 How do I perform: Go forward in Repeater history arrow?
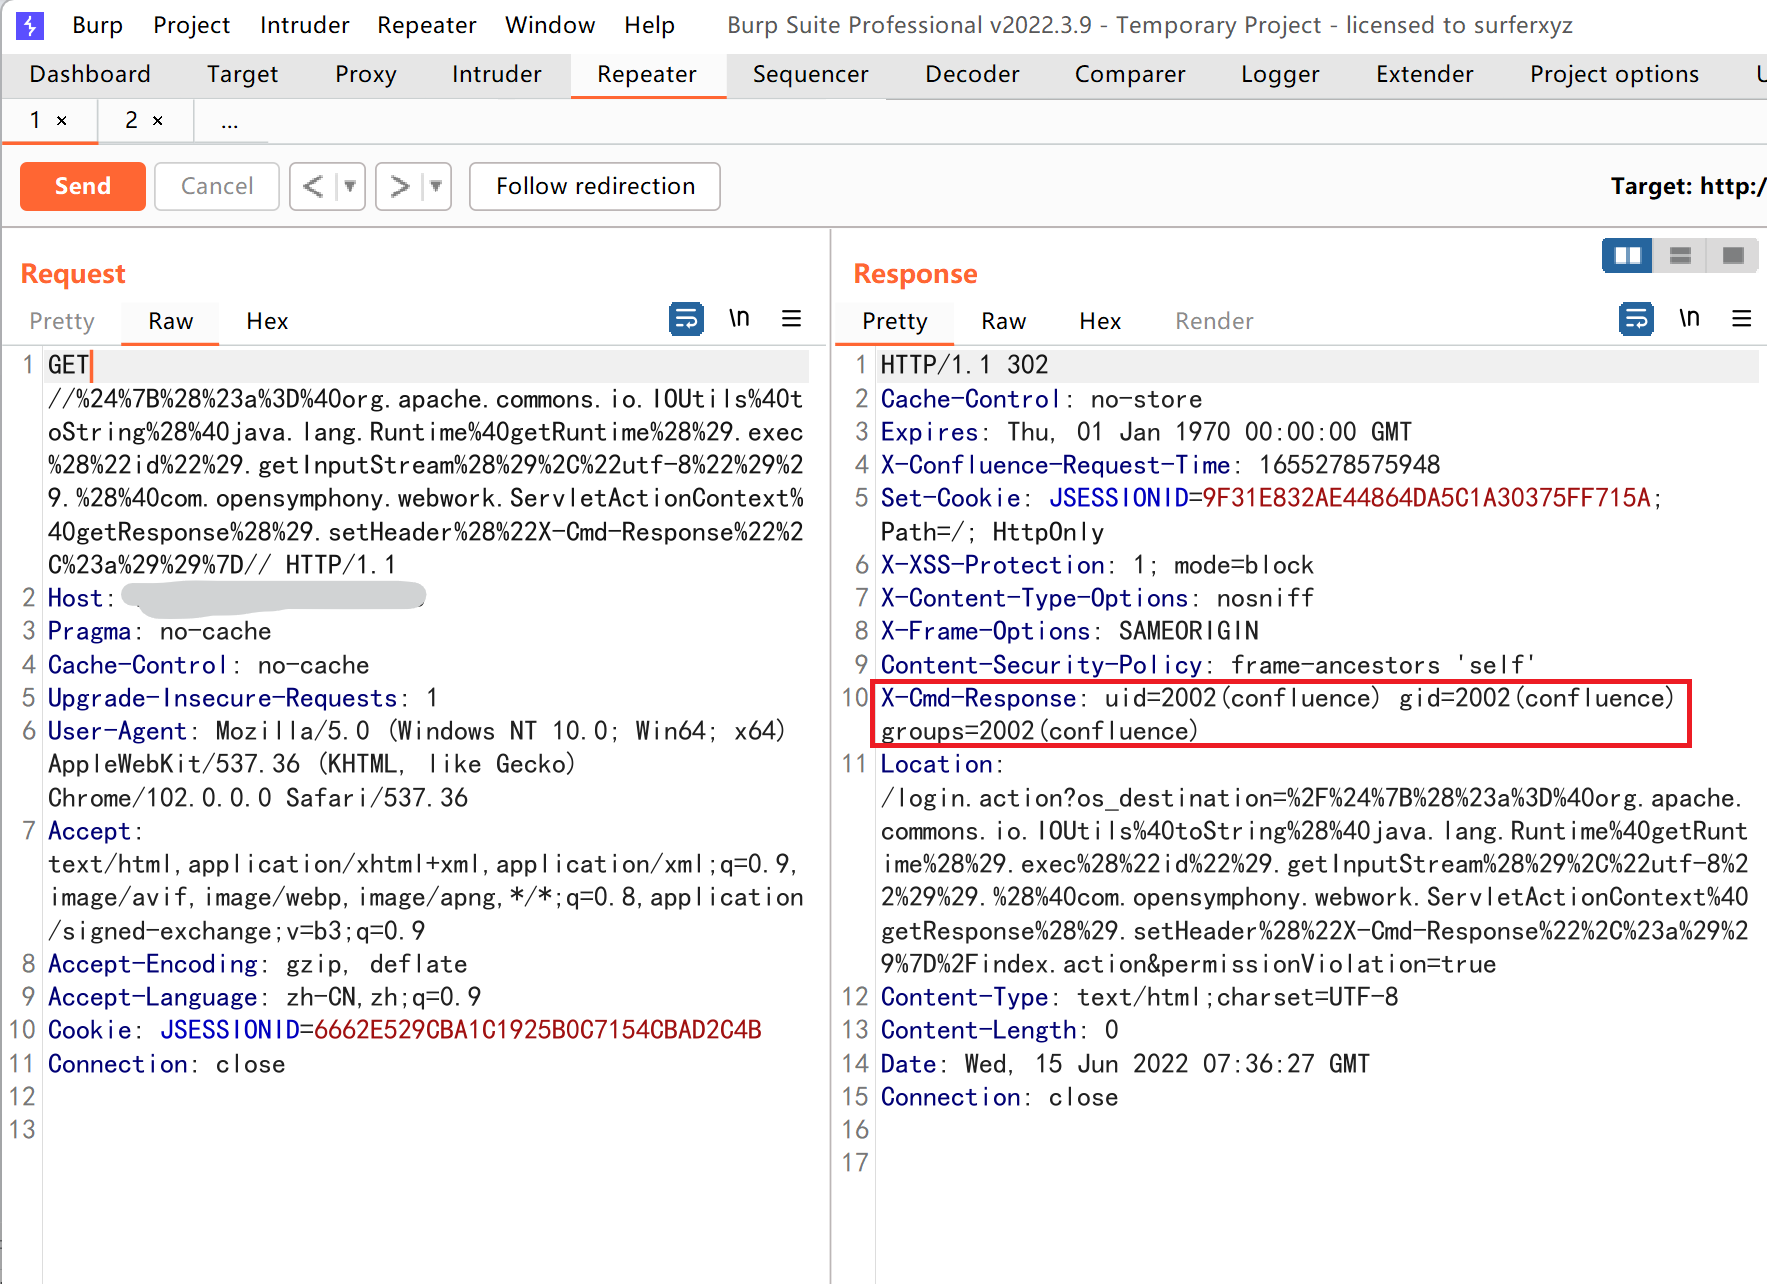pos(400,186)
